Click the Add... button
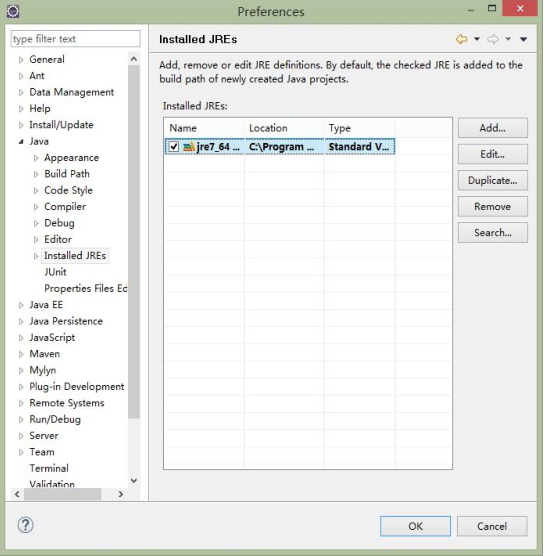The image size is (546, 556). pos(492,128)
